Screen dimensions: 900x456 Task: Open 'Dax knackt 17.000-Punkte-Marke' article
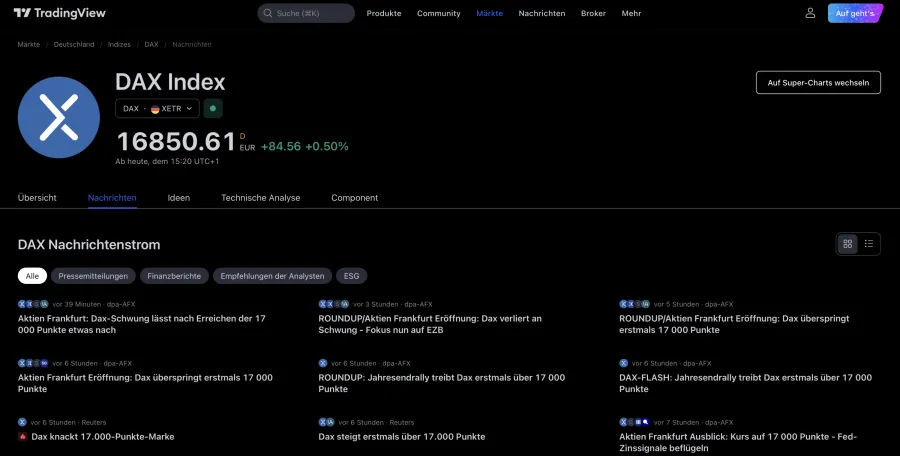tap(103, 436)
